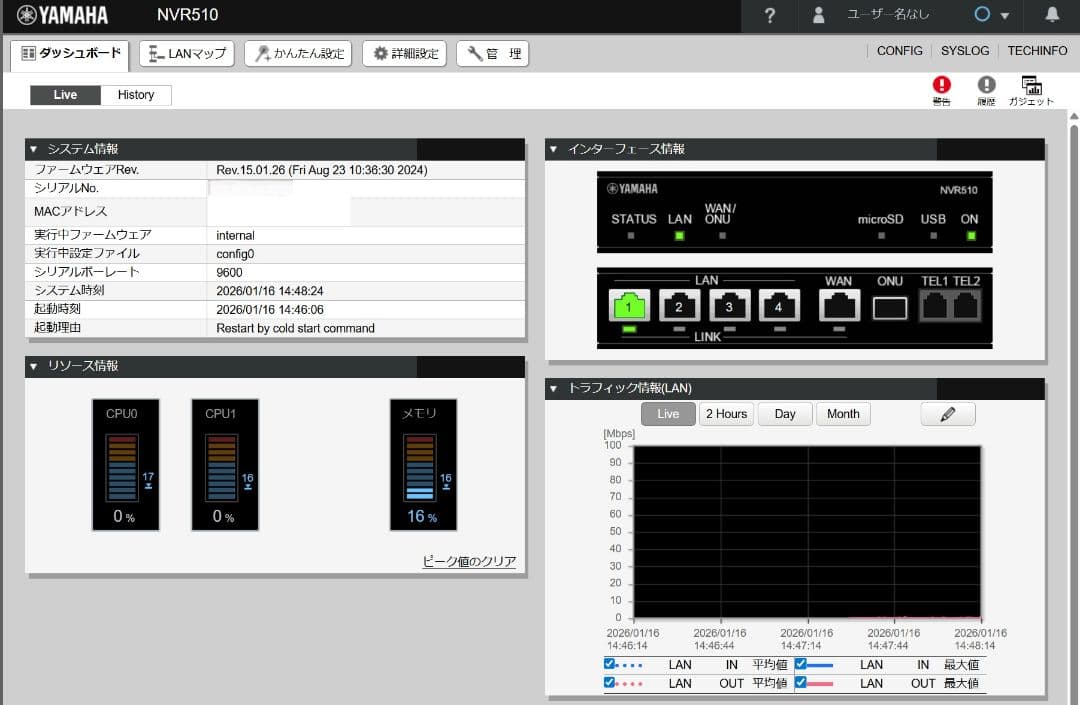The width and height of the screenshot is (1080, 705).
Task: Click the help question mark icon
Action: pos(769,15)
